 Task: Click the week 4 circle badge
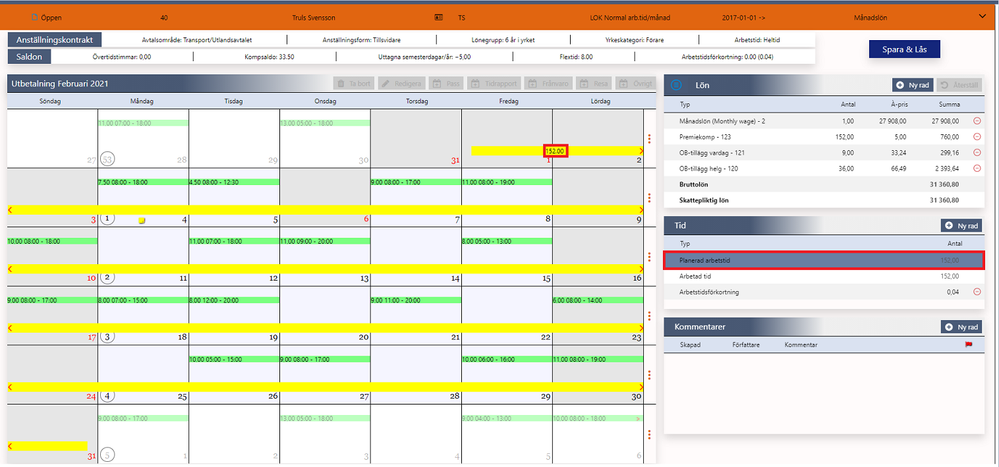tap(108, 396)
